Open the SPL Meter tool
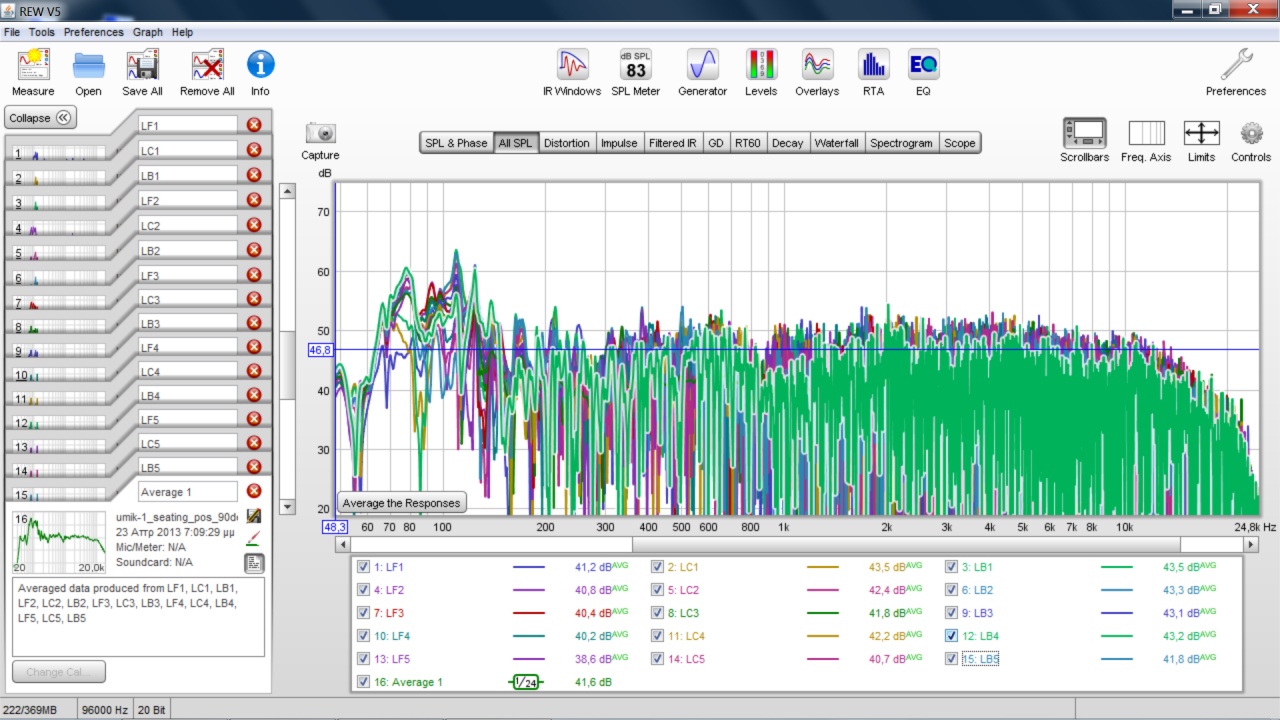1280x720 pixels. (635, 66)
